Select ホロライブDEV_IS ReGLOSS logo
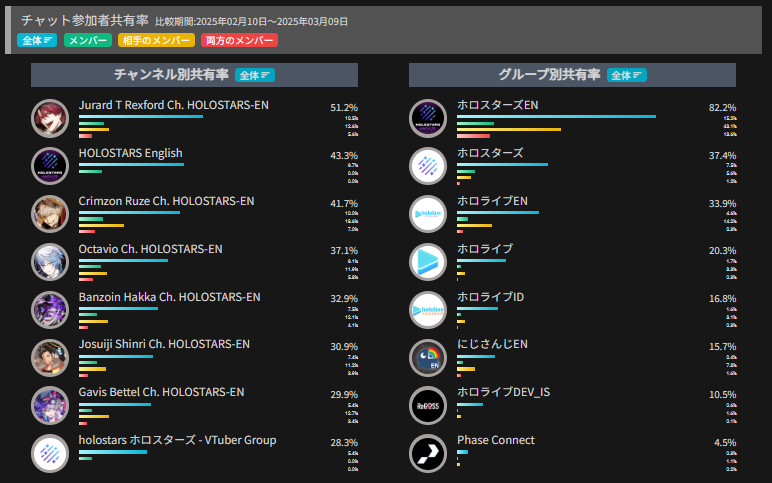The image size is (772, 483). tap(428, 406)
